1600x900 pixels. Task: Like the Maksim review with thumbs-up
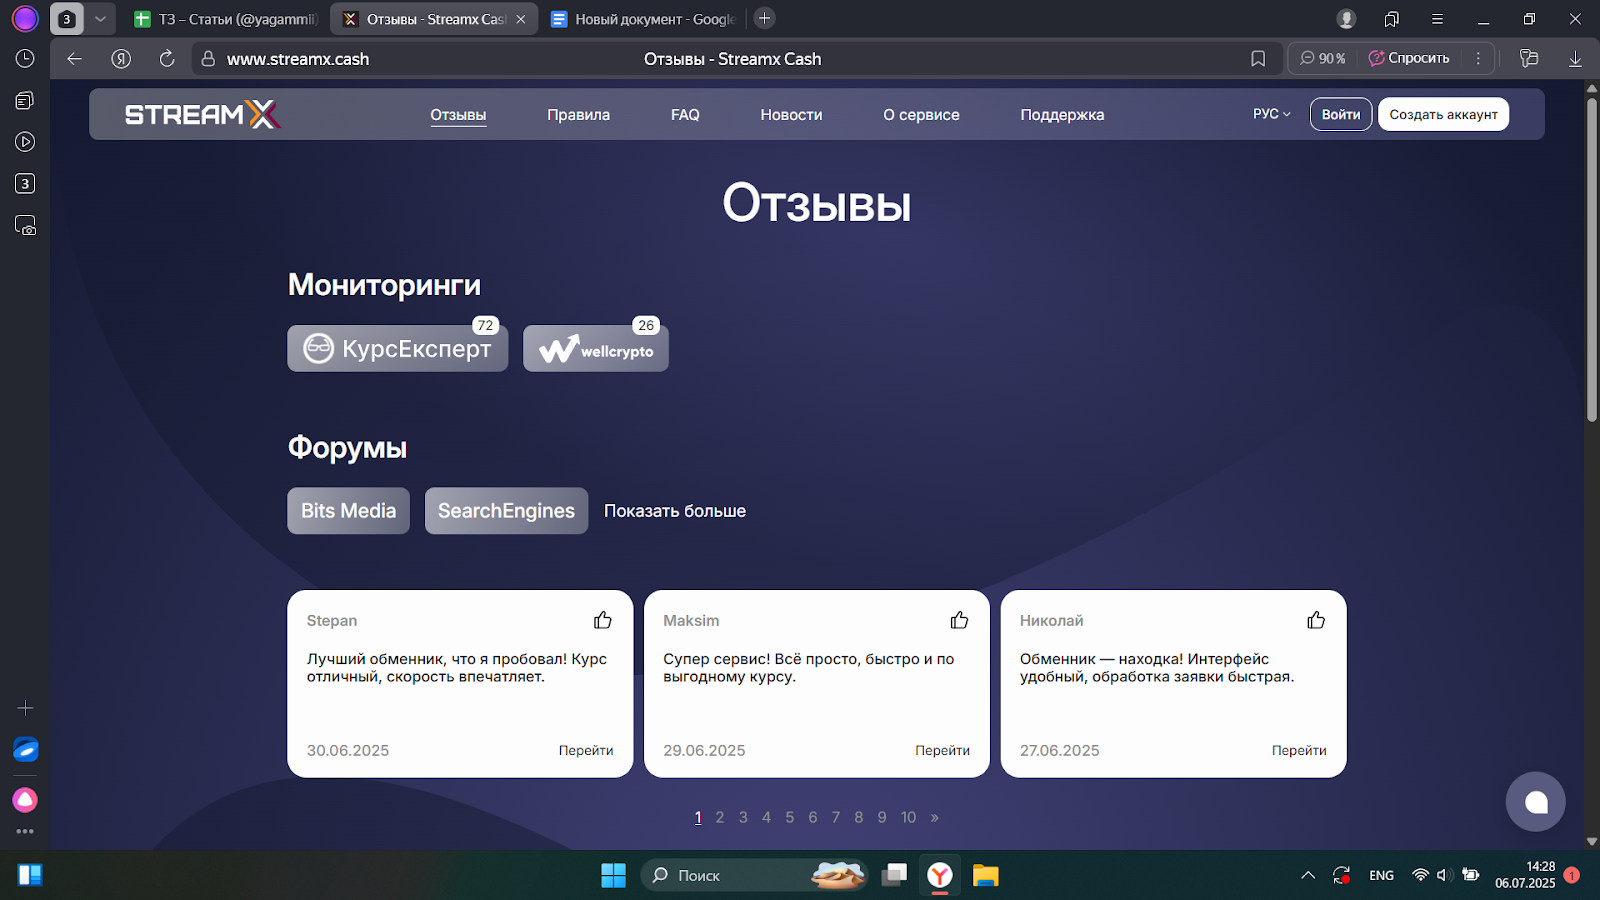tap(960, 620)
